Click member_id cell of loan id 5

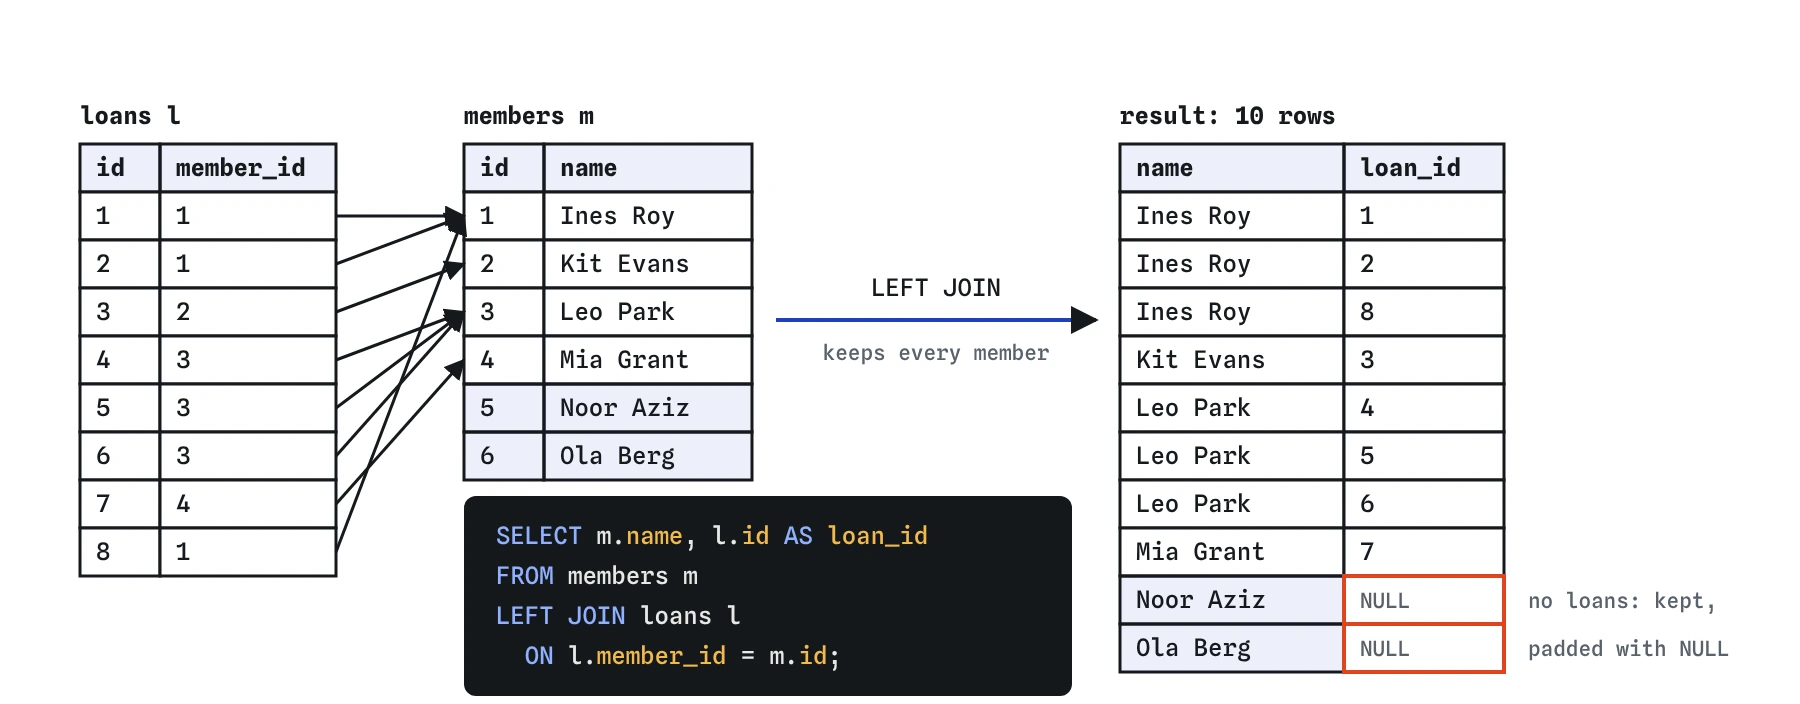tap(248, 408)
